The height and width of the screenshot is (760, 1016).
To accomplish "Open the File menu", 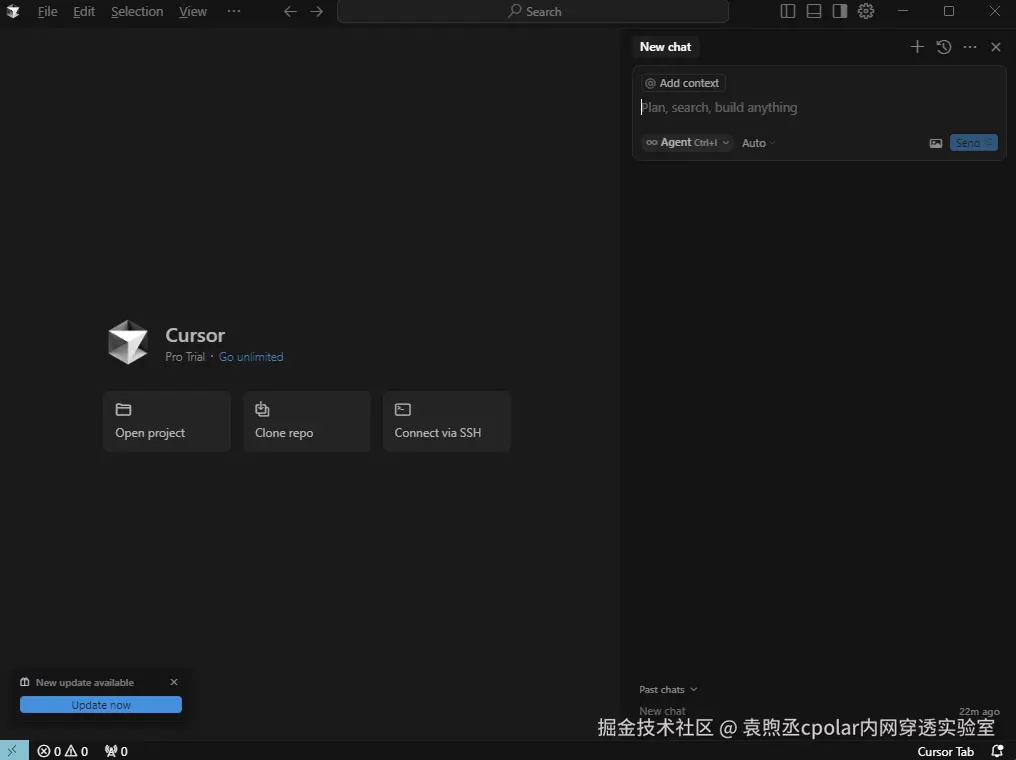I will pyautogui.click(x=47, y=12).
